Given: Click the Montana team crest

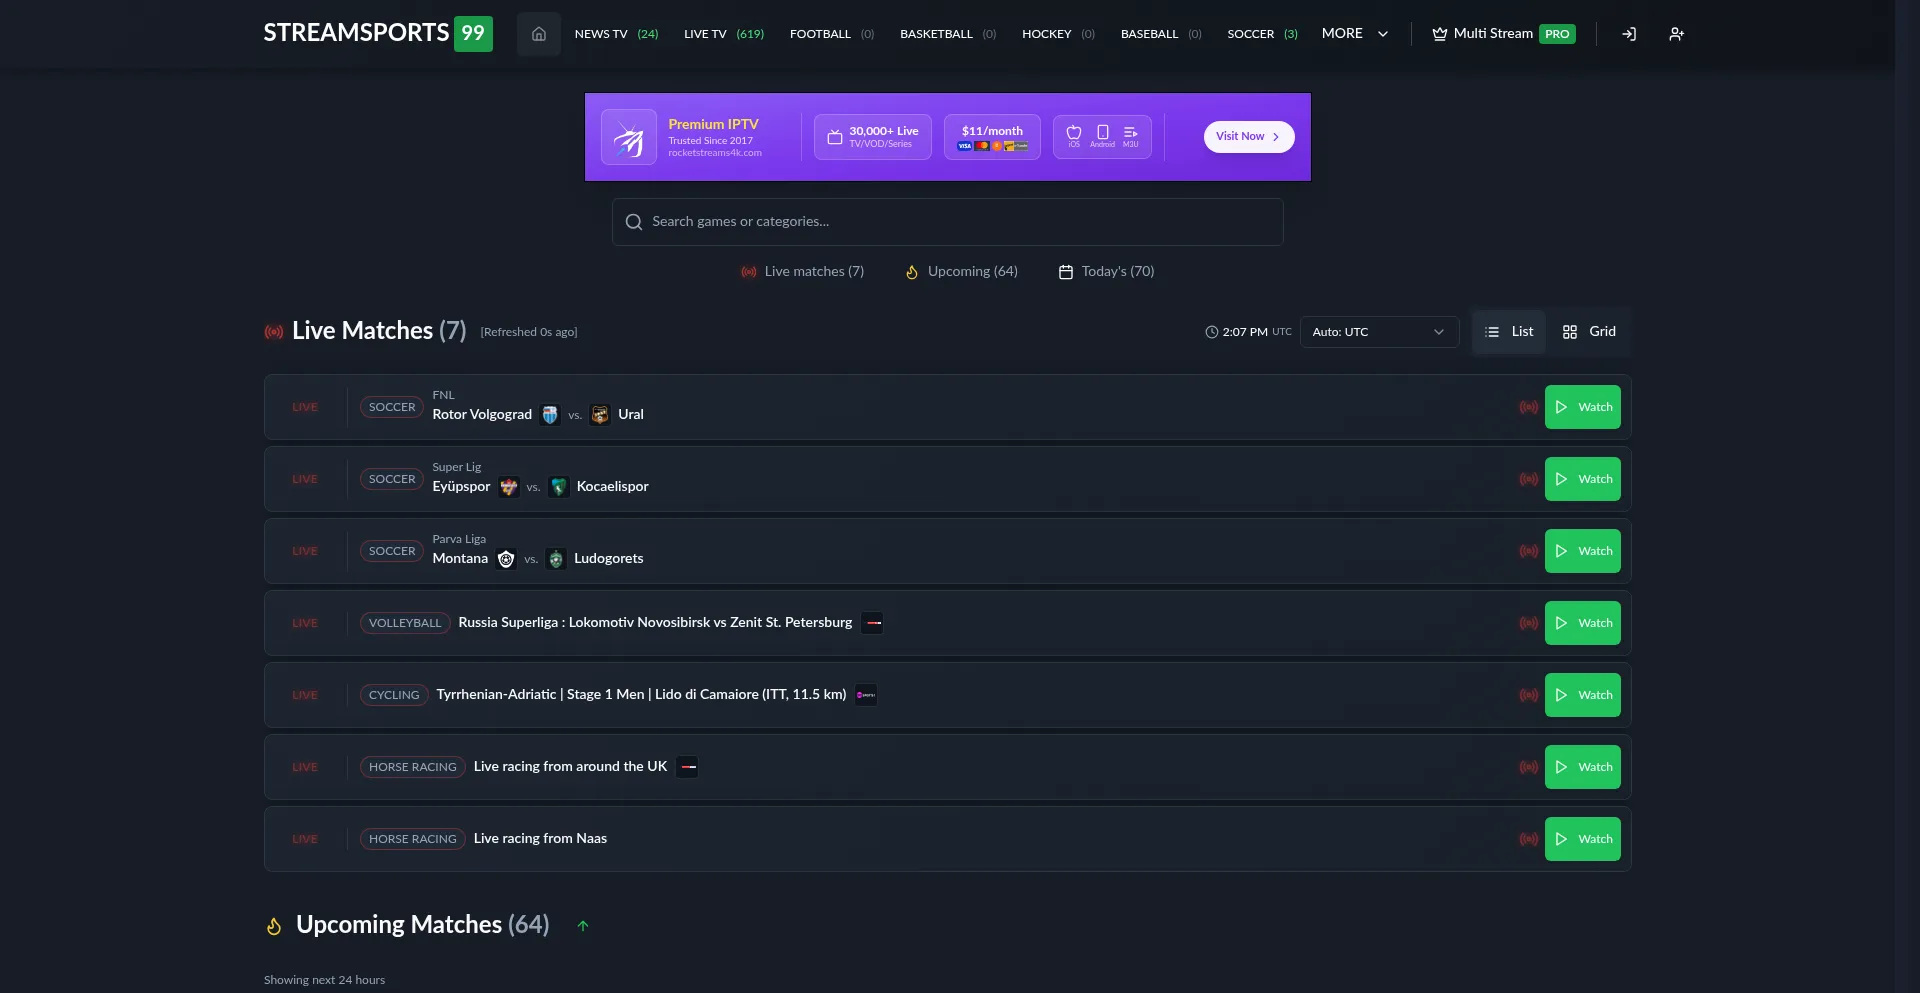Looking at the screenshot, I should 506,559.
